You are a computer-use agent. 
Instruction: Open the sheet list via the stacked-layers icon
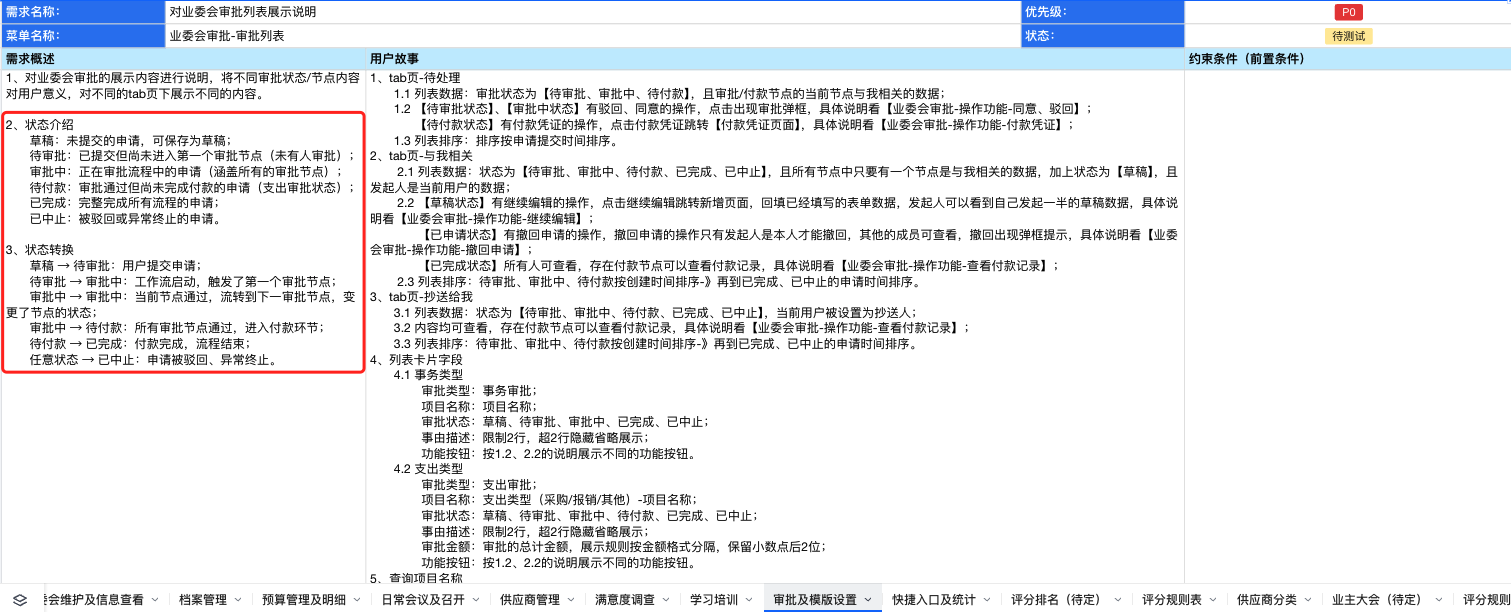[x=18, y=598]
